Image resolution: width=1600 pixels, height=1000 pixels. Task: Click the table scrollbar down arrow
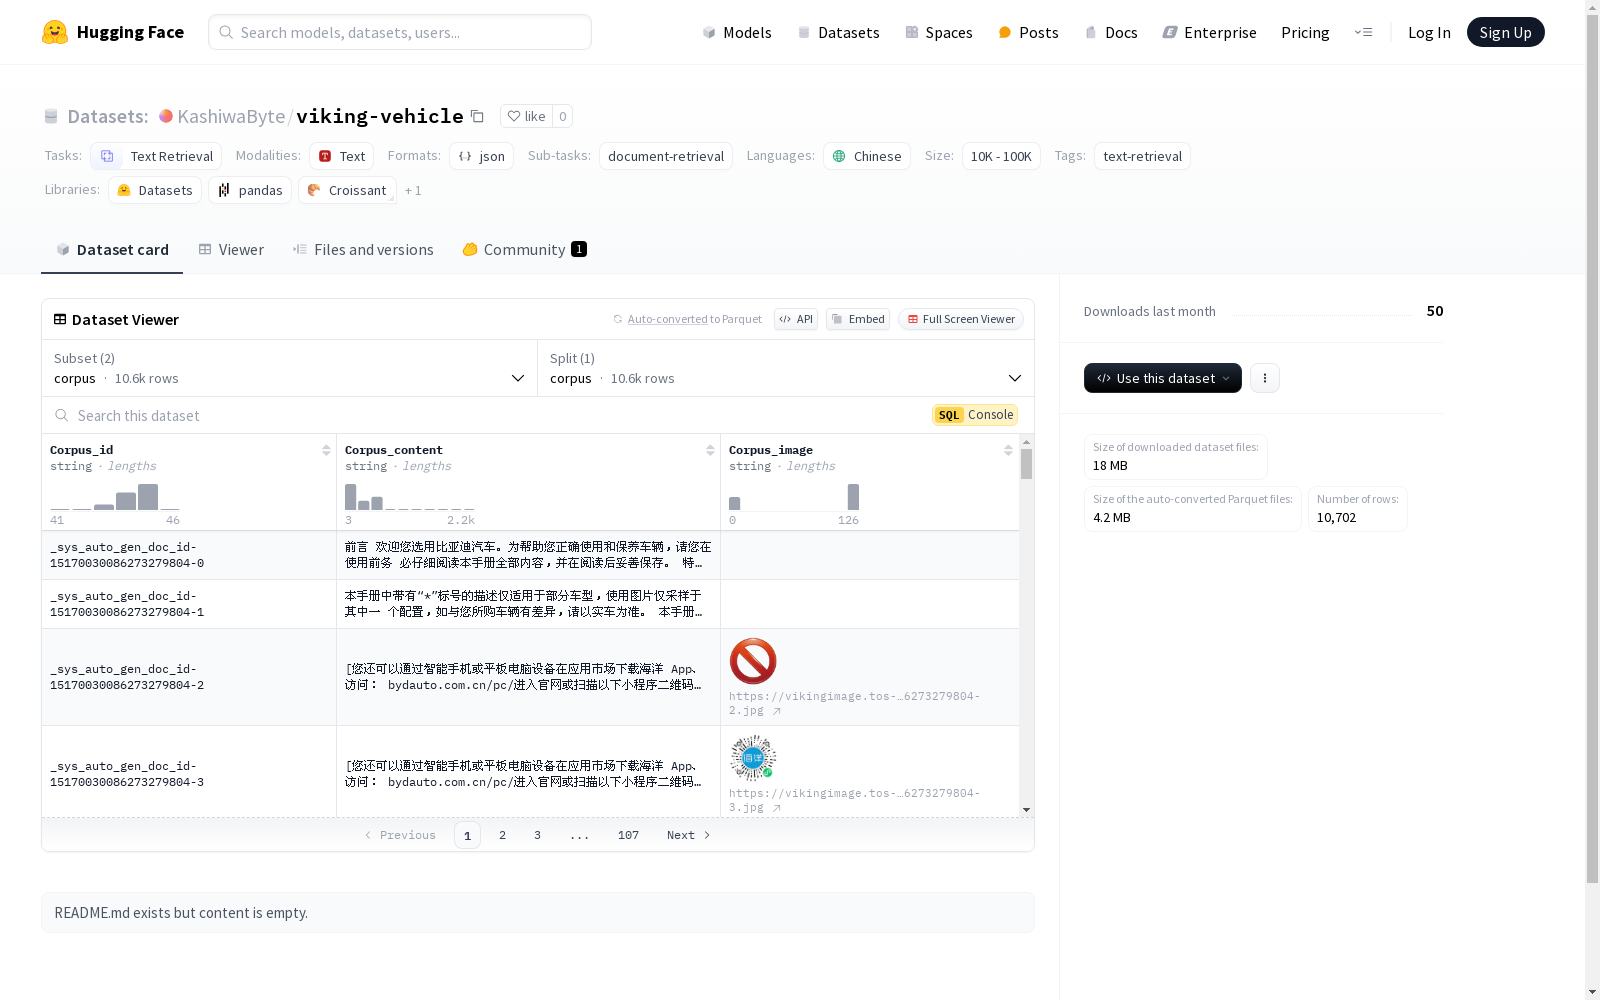tap(1026, 810)
